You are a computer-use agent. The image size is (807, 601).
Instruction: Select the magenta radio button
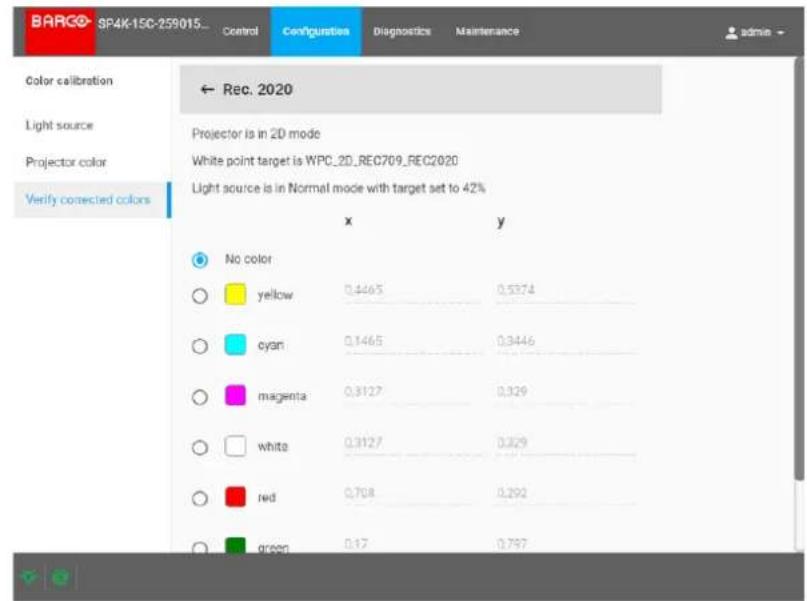pos(200,397)
